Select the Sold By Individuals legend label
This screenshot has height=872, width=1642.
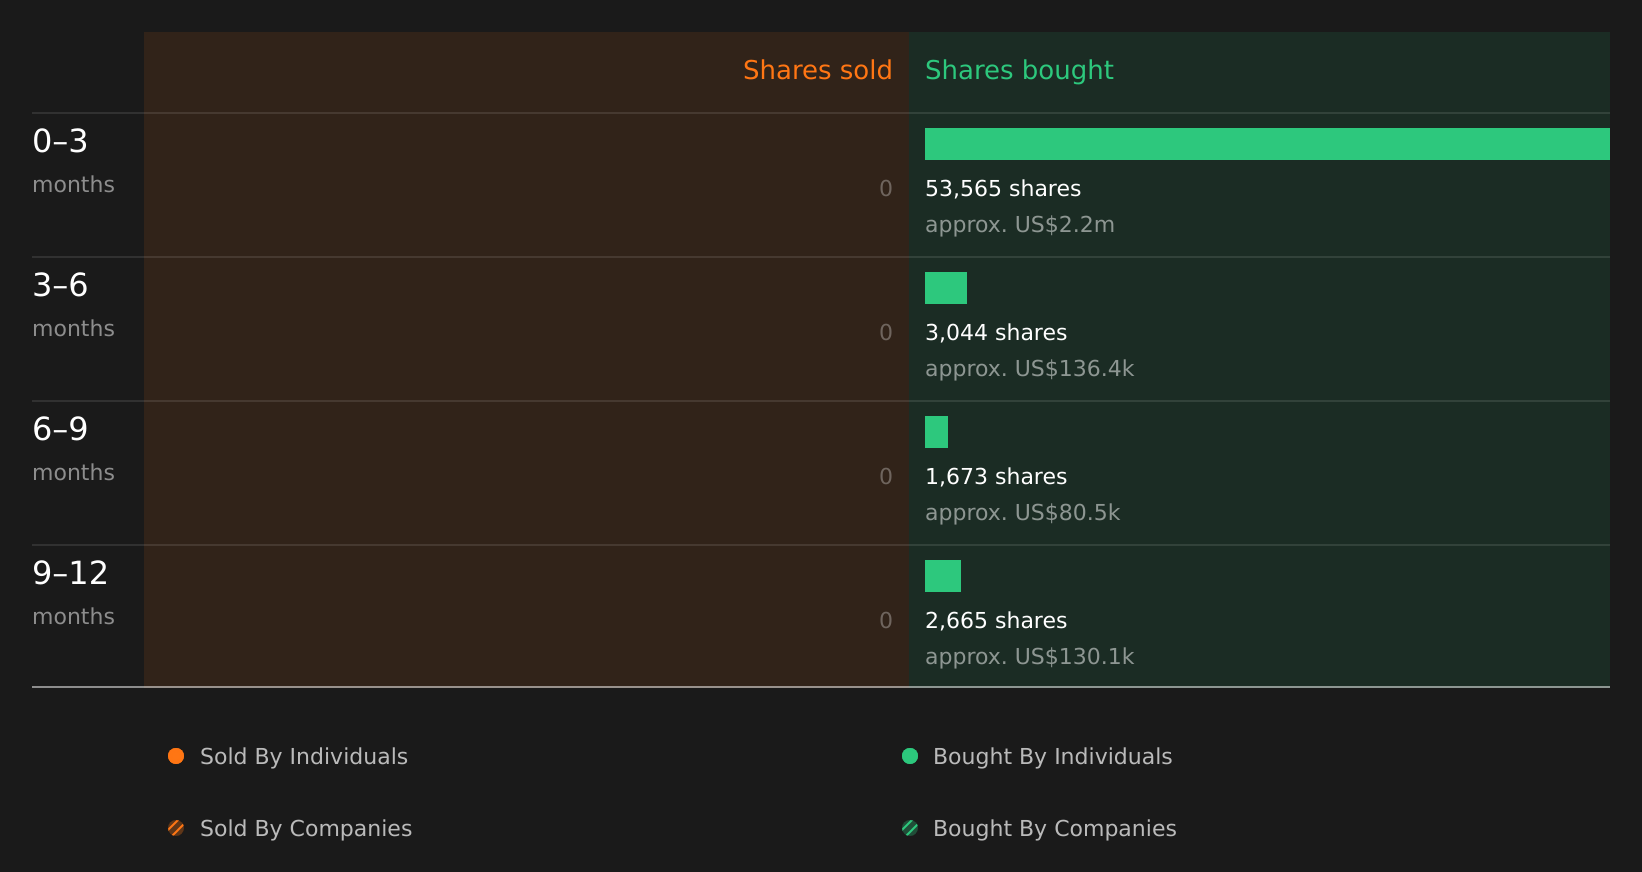(x=304, y=757)
